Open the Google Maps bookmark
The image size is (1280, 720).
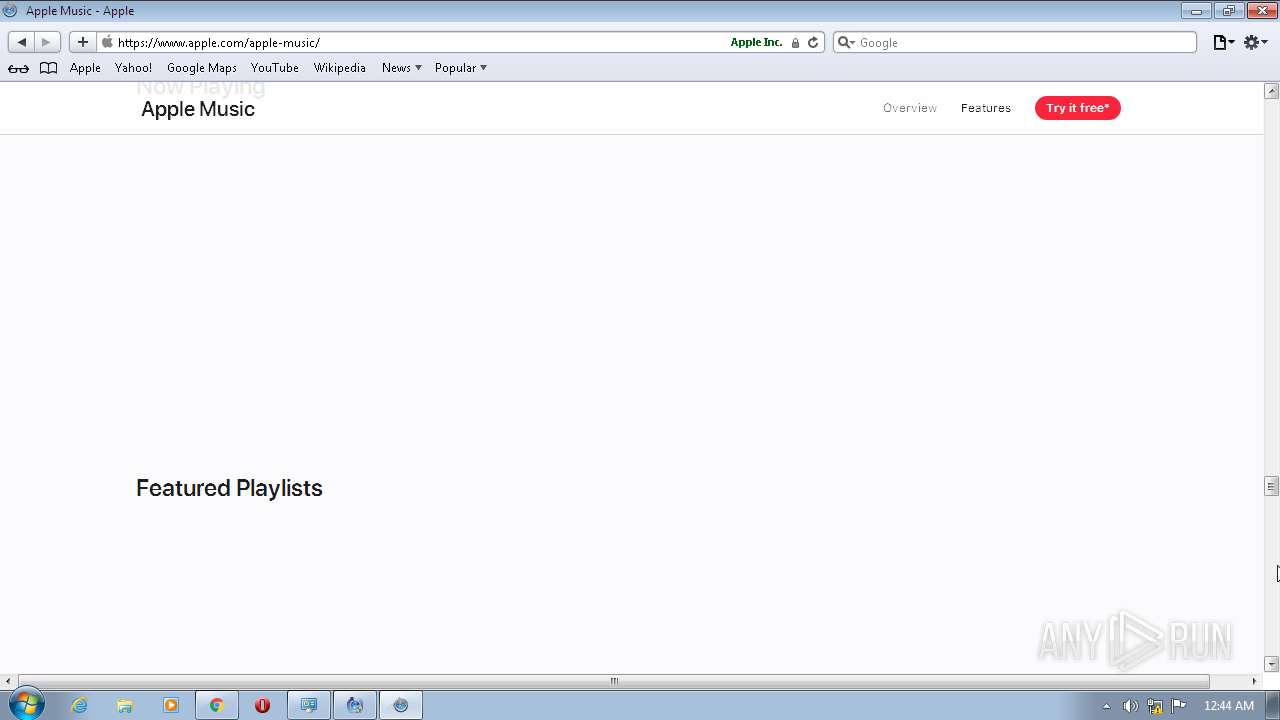pos(202,68)
